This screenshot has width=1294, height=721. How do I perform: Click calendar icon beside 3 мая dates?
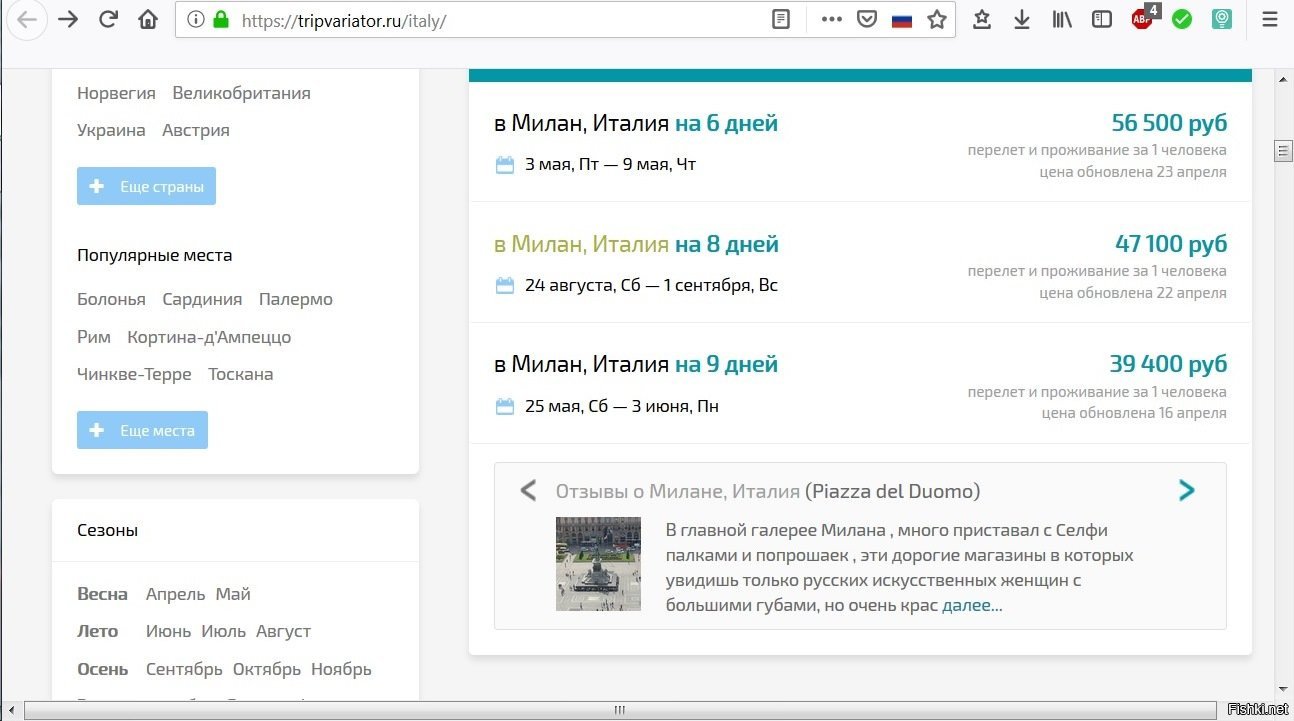505,165
